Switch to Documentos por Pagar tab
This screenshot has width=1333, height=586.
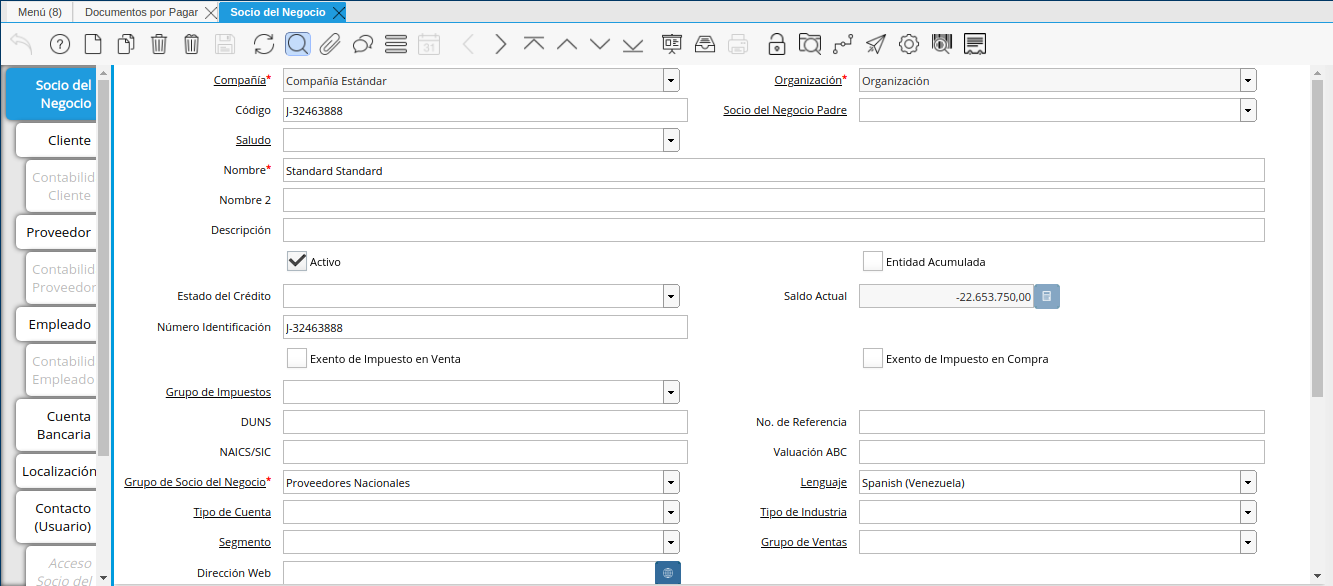(141, 12)
